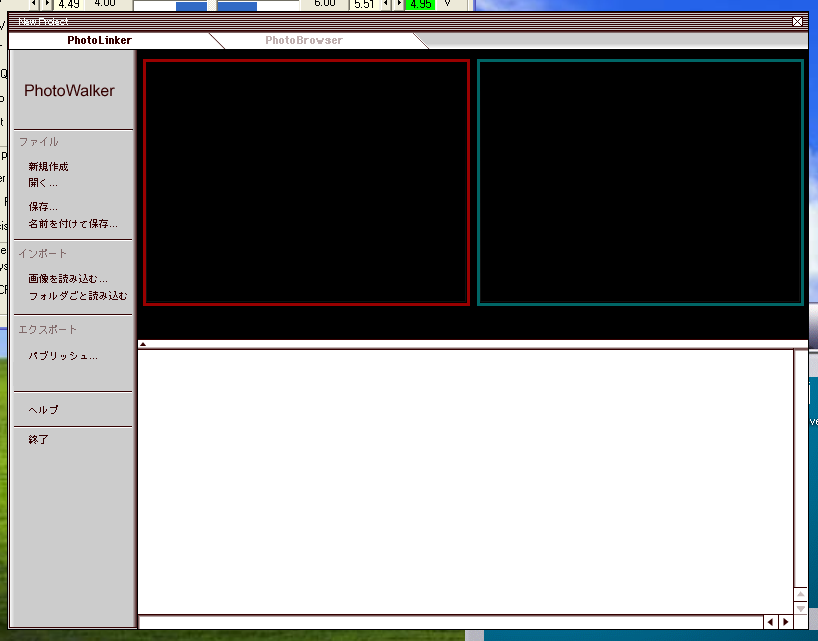Switch to the PhotoLinker tab

tap(100, 40)
